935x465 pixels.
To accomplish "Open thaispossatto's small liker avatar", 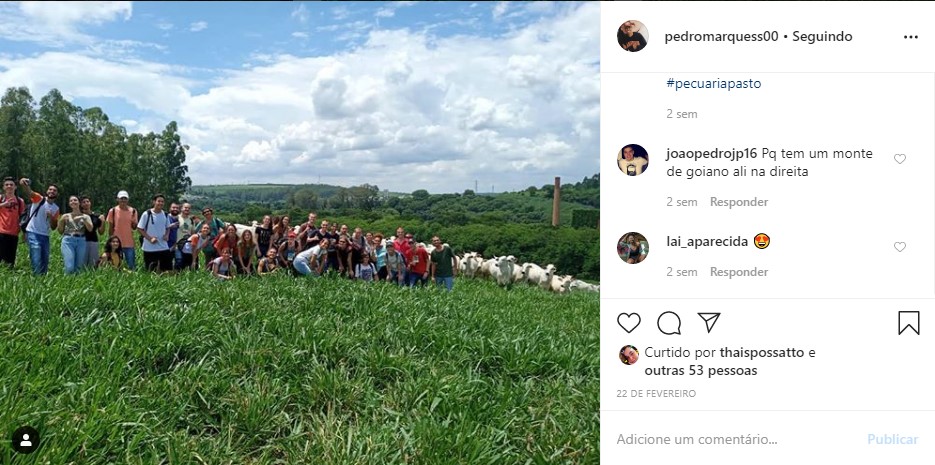I will (629, 355).
